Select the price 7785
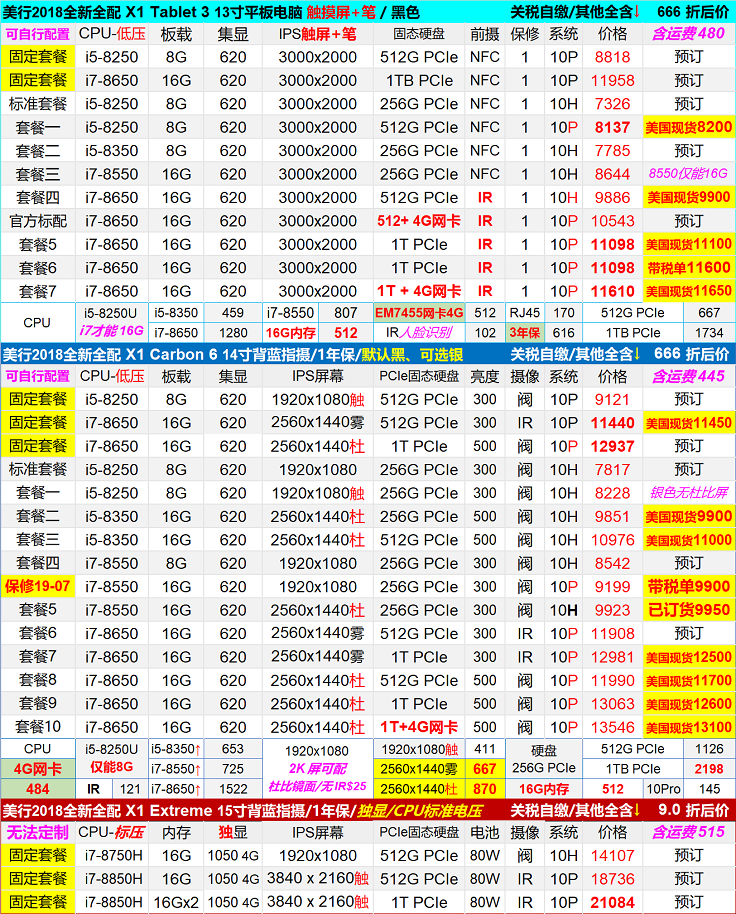The height and width of the screenshot is (914, 736). coord(612,151)
